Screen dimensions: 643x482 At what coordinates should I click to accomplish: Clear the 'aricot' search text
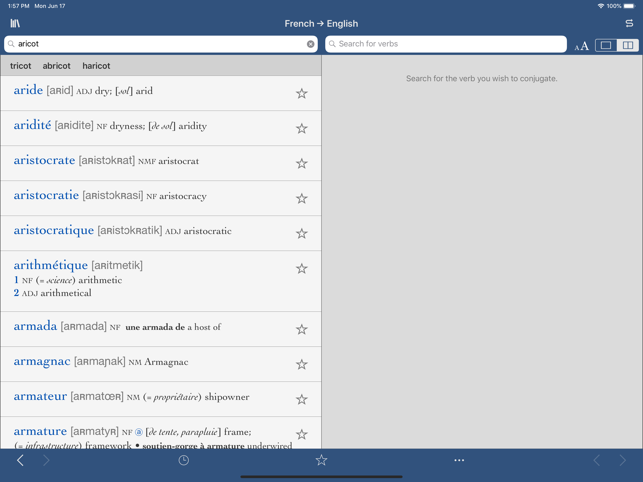[310, 44]
